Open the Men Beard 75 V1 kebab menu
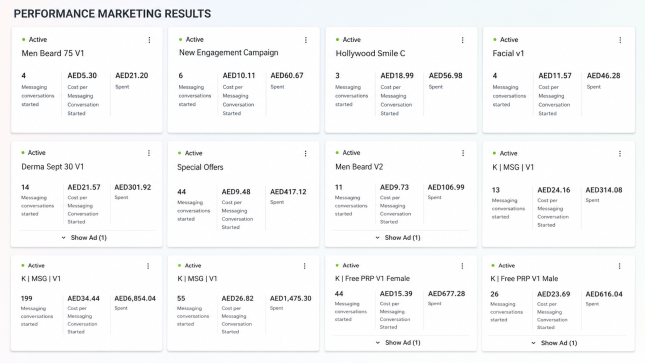The height and width of the screenshot is (363, 645). tap(149, 40)
